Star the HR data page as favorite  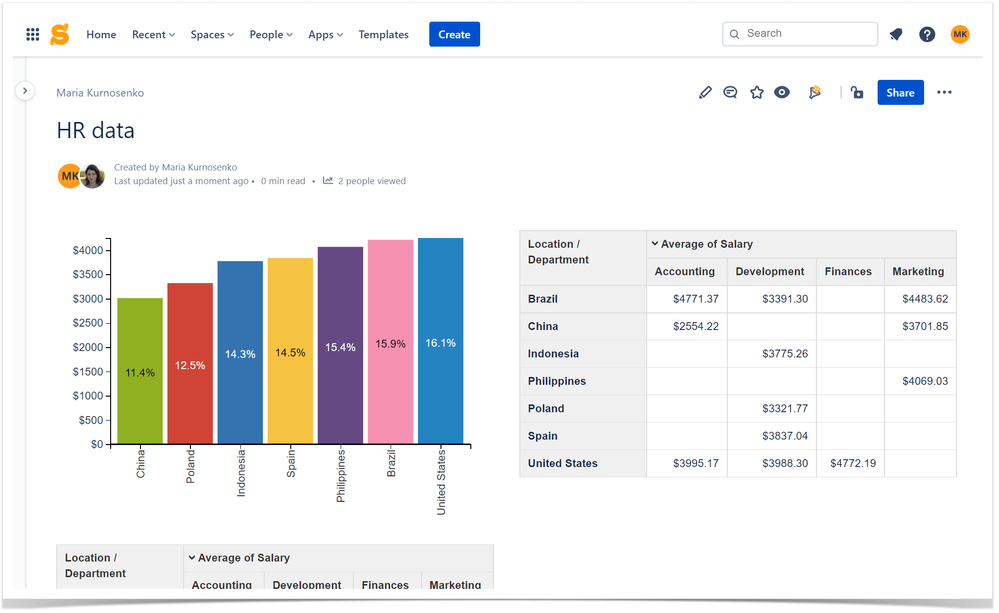click(756, 91)
